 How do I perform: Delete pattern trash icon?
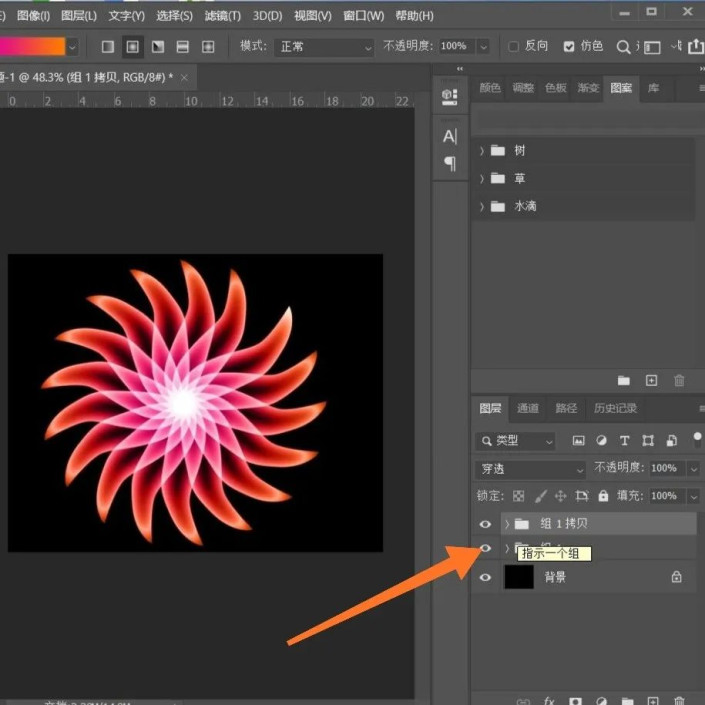(x=679, y=381)
